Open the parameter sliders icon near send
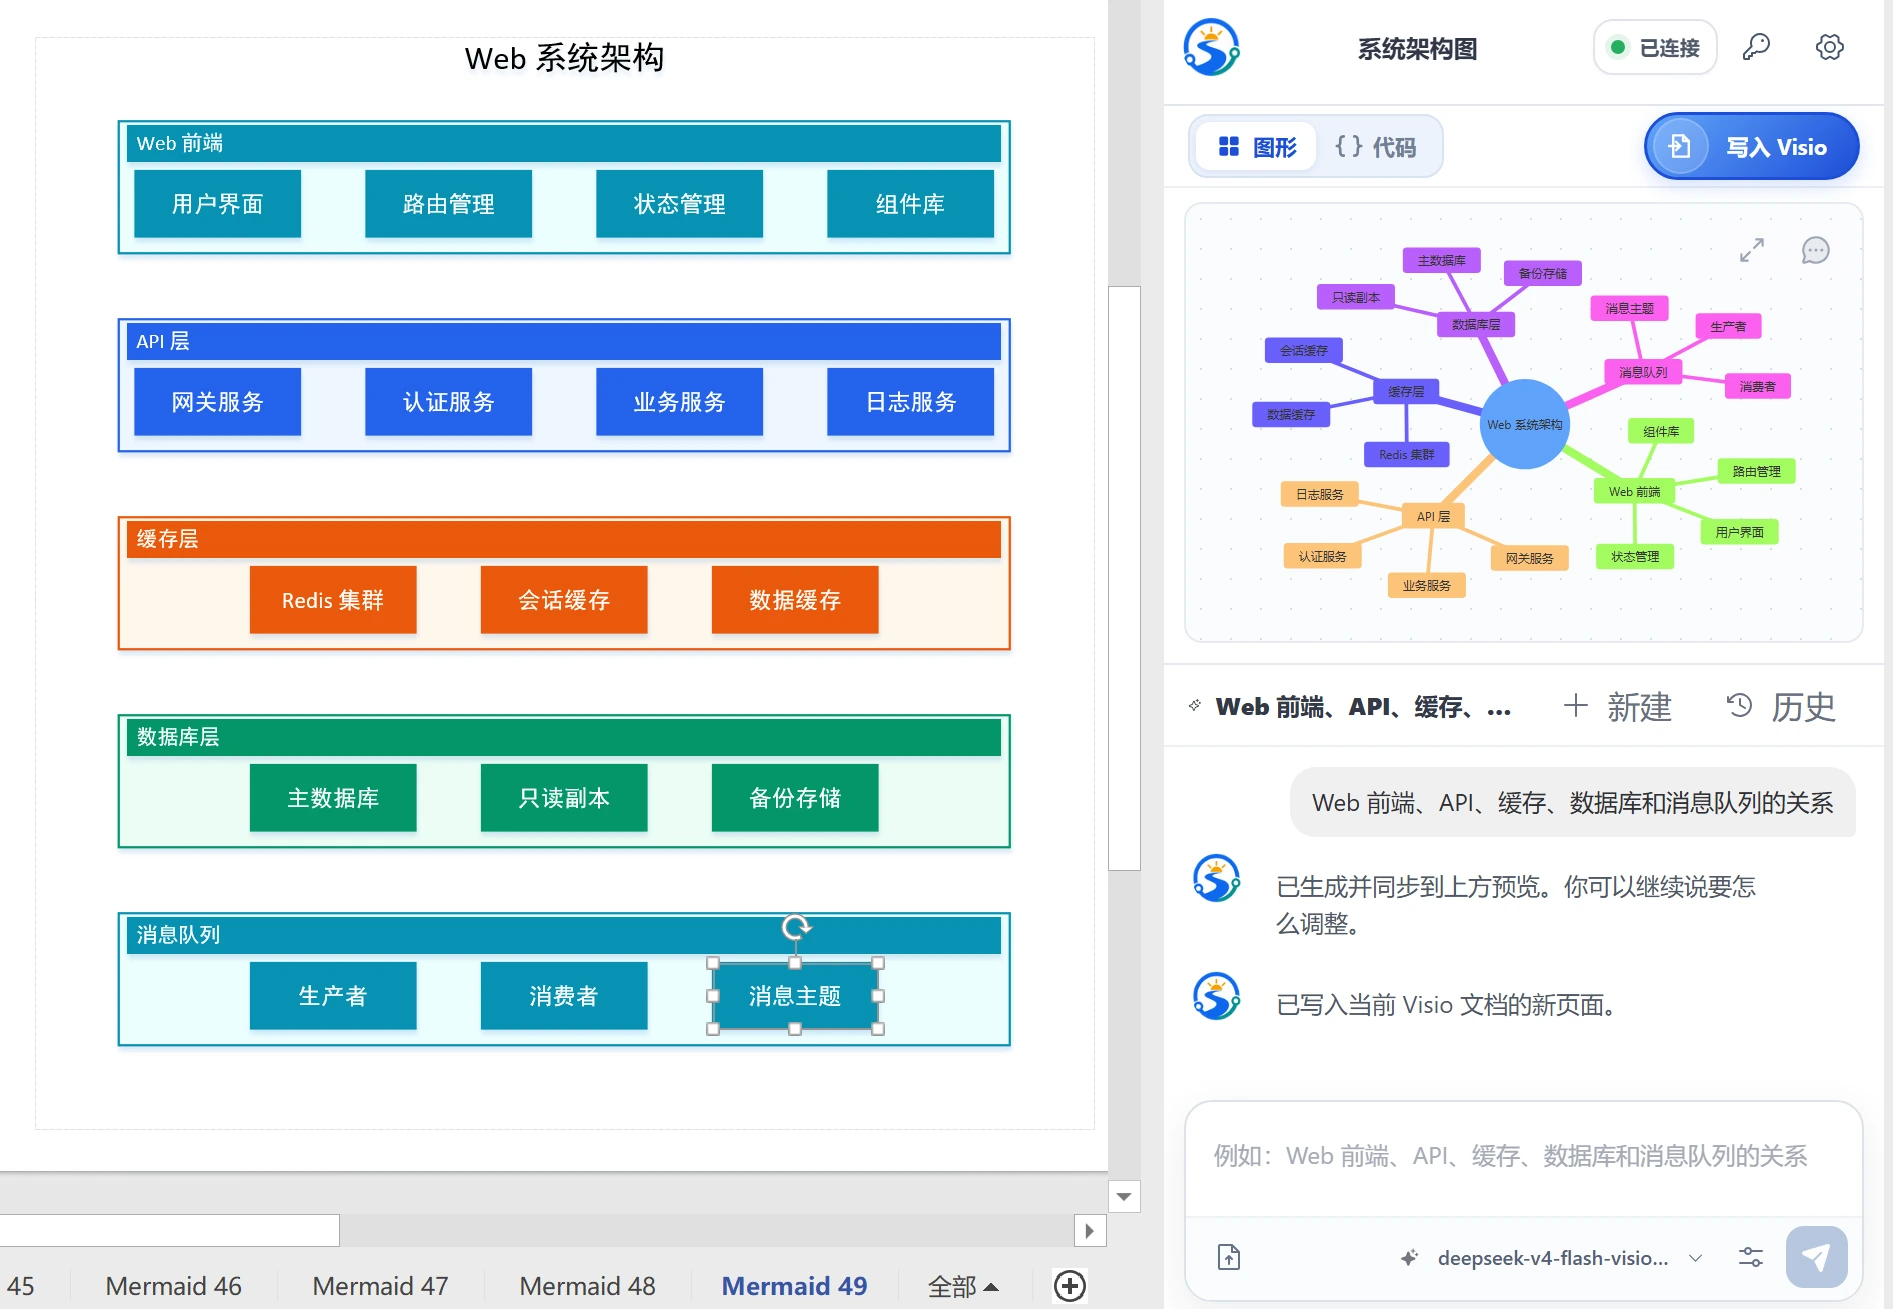 click(1750, 1257)
